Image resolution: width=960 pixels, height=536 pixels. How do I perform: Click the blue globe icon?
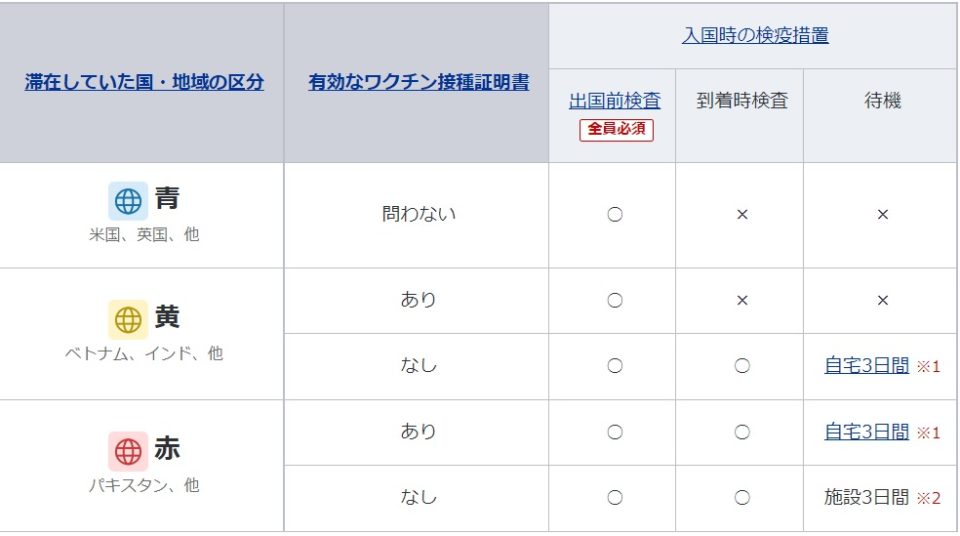click(x=128, y=201)
